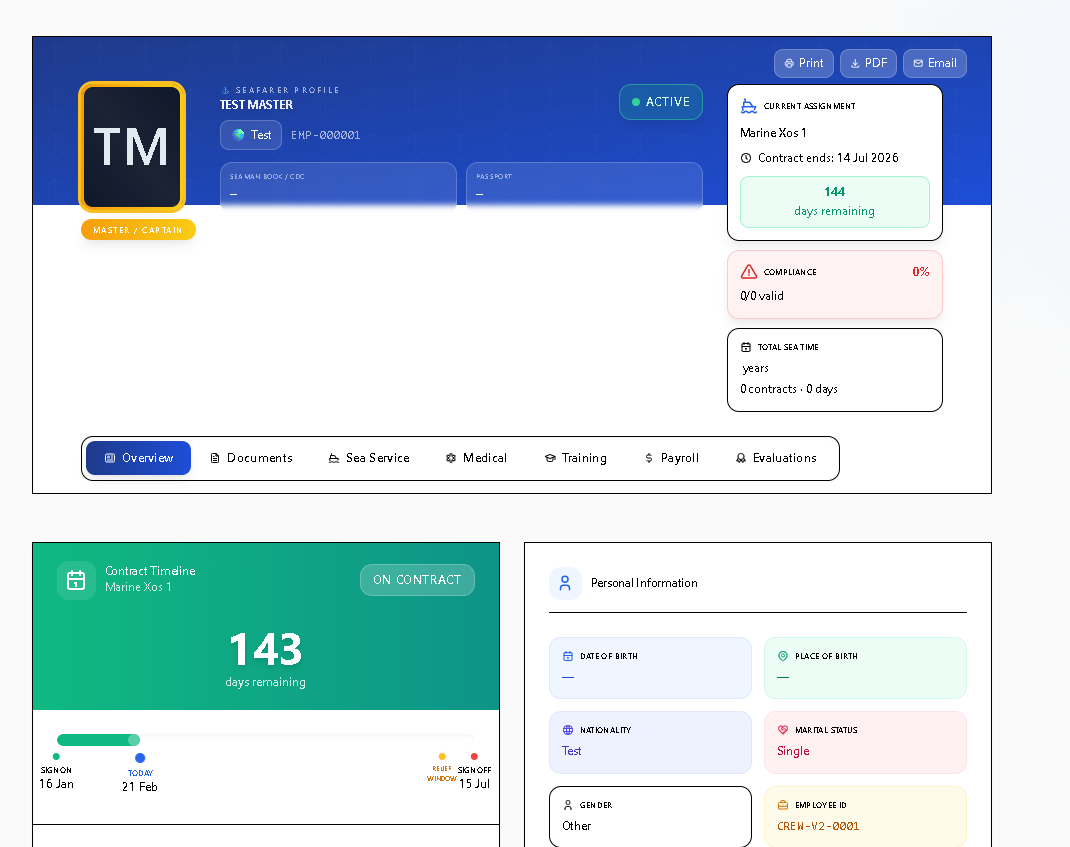Click the calendar icon beside Total Sea Time

click(746, 347)
